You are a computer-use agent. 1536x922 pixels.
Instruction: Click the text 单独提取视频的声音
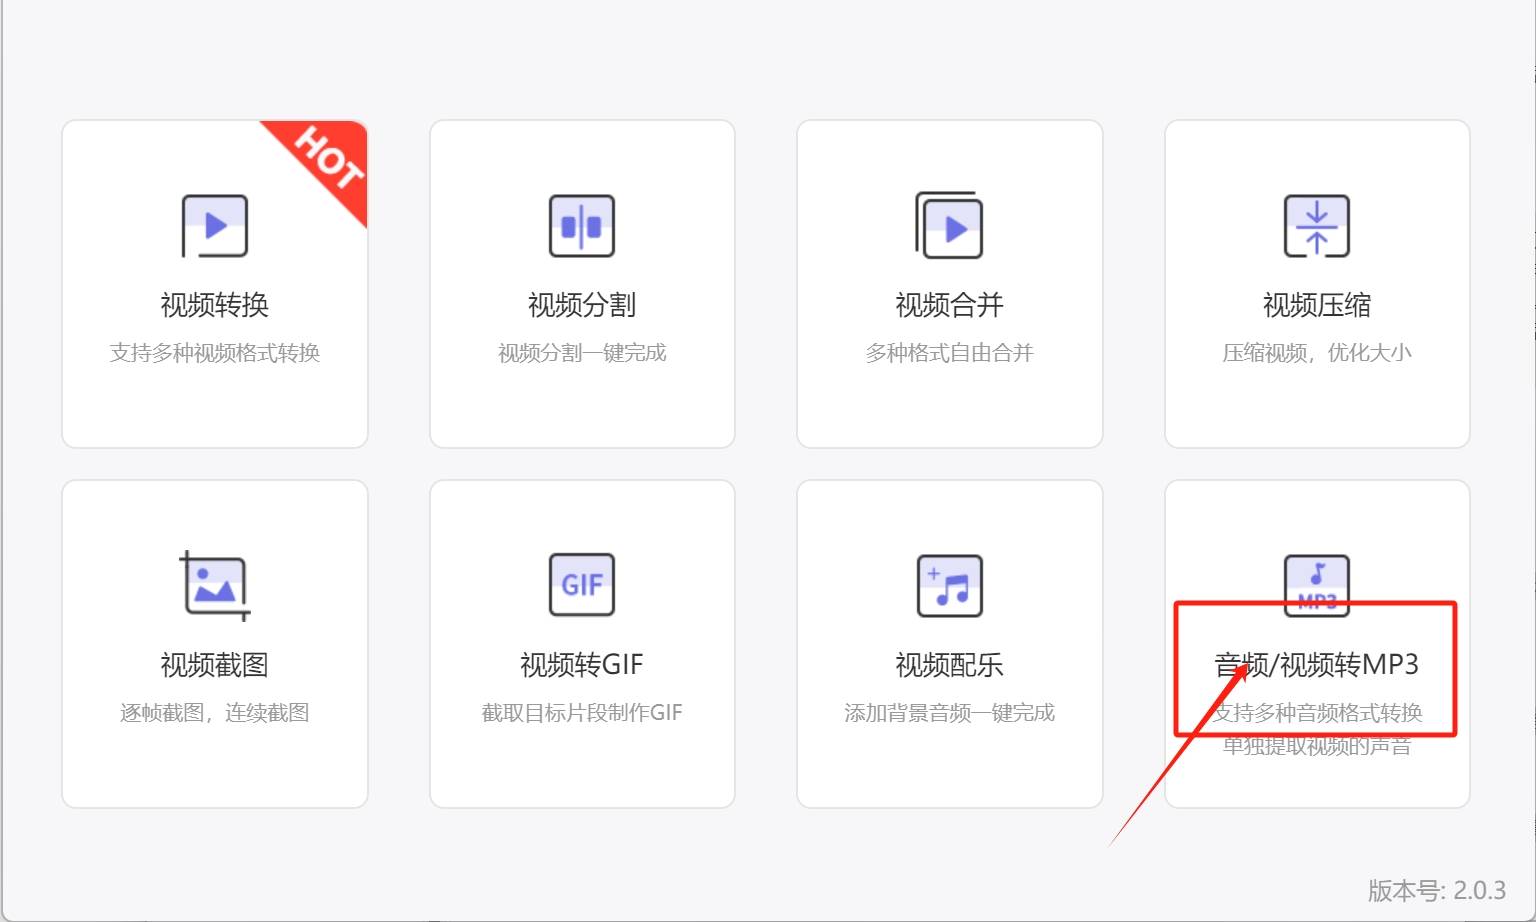(x=1316, y=745)
